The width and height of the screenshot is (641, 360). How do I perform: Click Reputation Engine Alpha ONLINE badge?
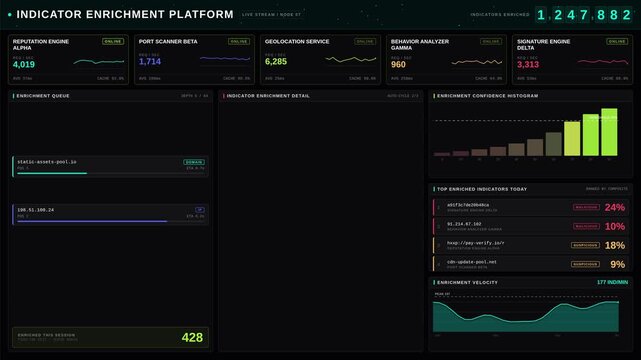tap(113, 41)
